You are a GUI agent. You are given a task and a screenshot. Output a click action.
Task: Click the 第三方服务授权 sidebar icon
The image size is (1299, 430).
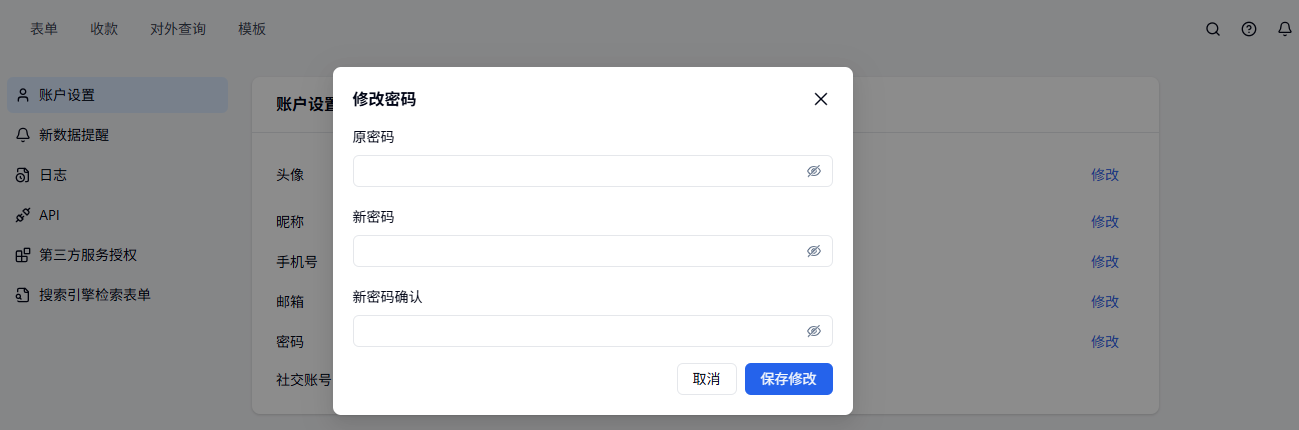click(23, 255)
